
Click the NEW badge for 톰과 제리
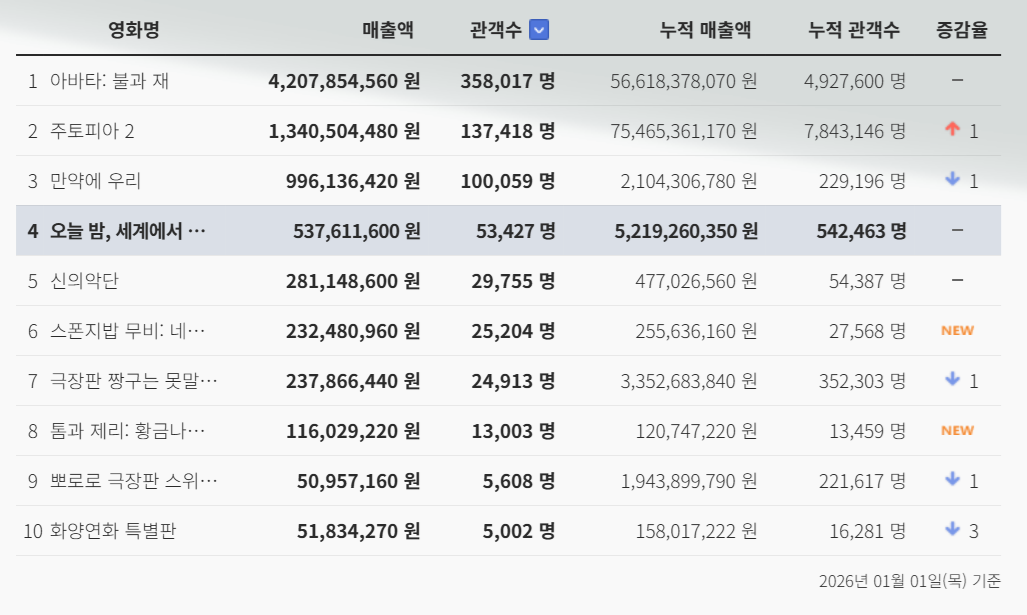(x=958, y=431)
